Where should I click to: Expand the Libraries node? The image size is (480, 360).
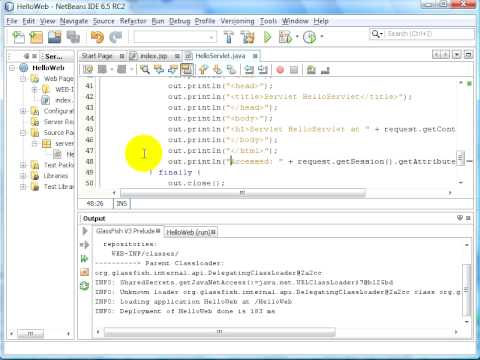(x=23, y=176)
